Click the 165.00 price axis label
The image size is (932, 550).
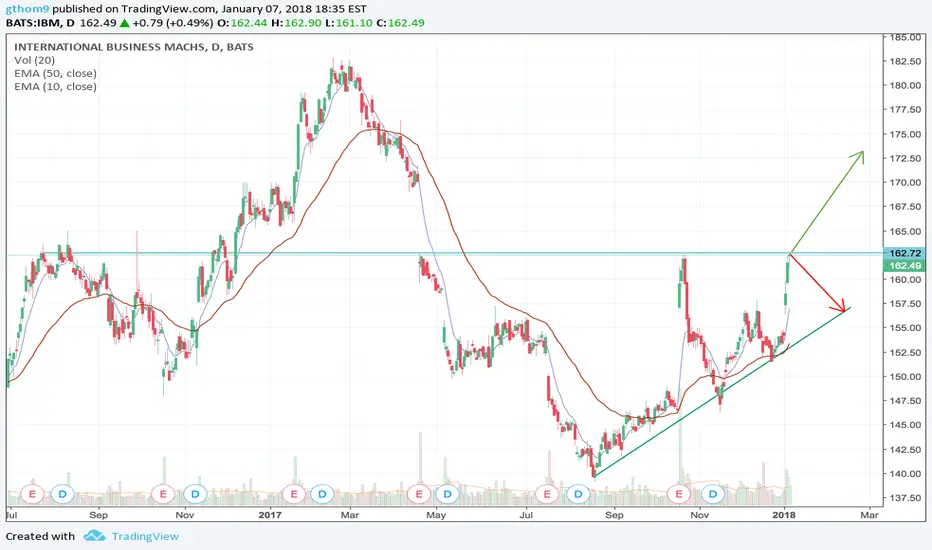[905, 231]
